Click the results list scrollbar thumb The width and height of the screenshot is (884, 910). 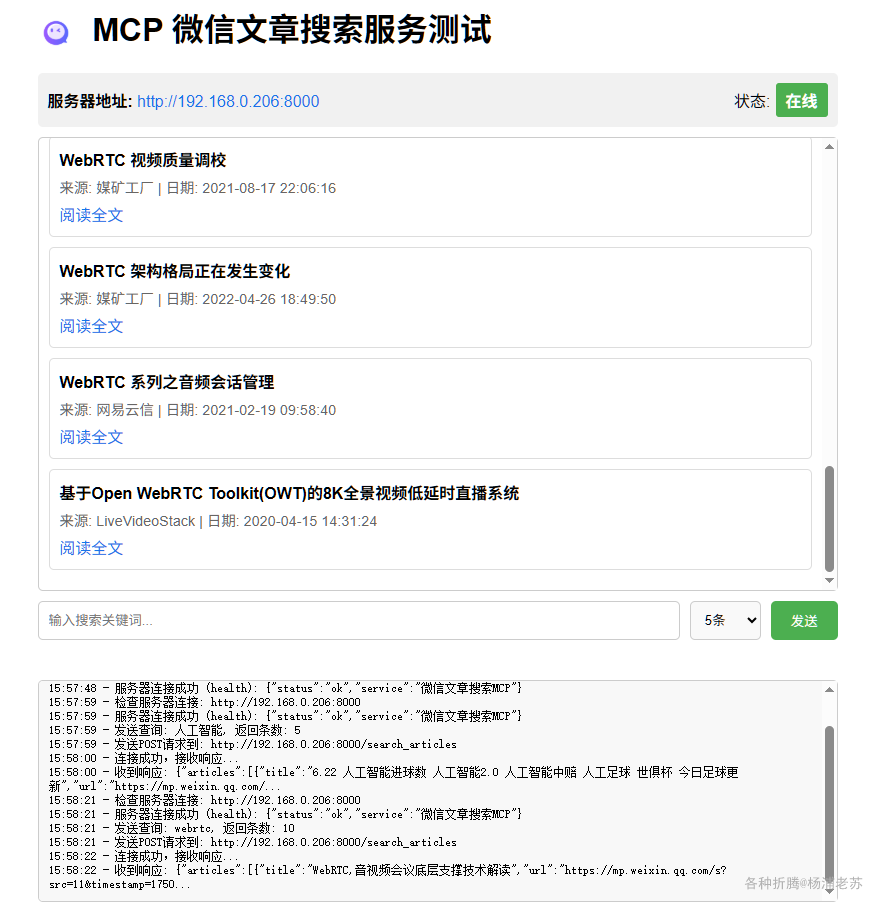[829, 518]
